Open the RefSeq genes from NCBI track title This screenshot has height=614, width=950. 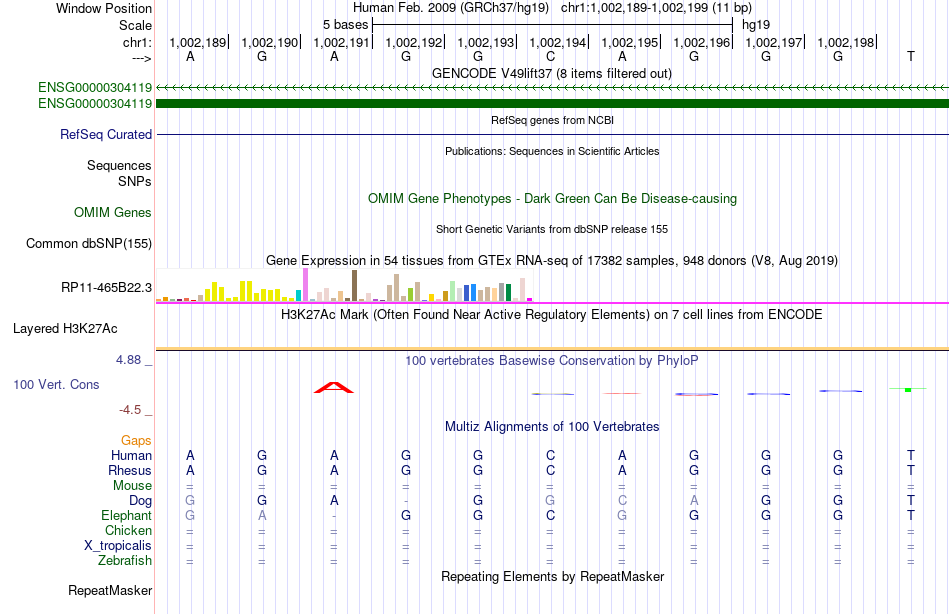(552, 120)
